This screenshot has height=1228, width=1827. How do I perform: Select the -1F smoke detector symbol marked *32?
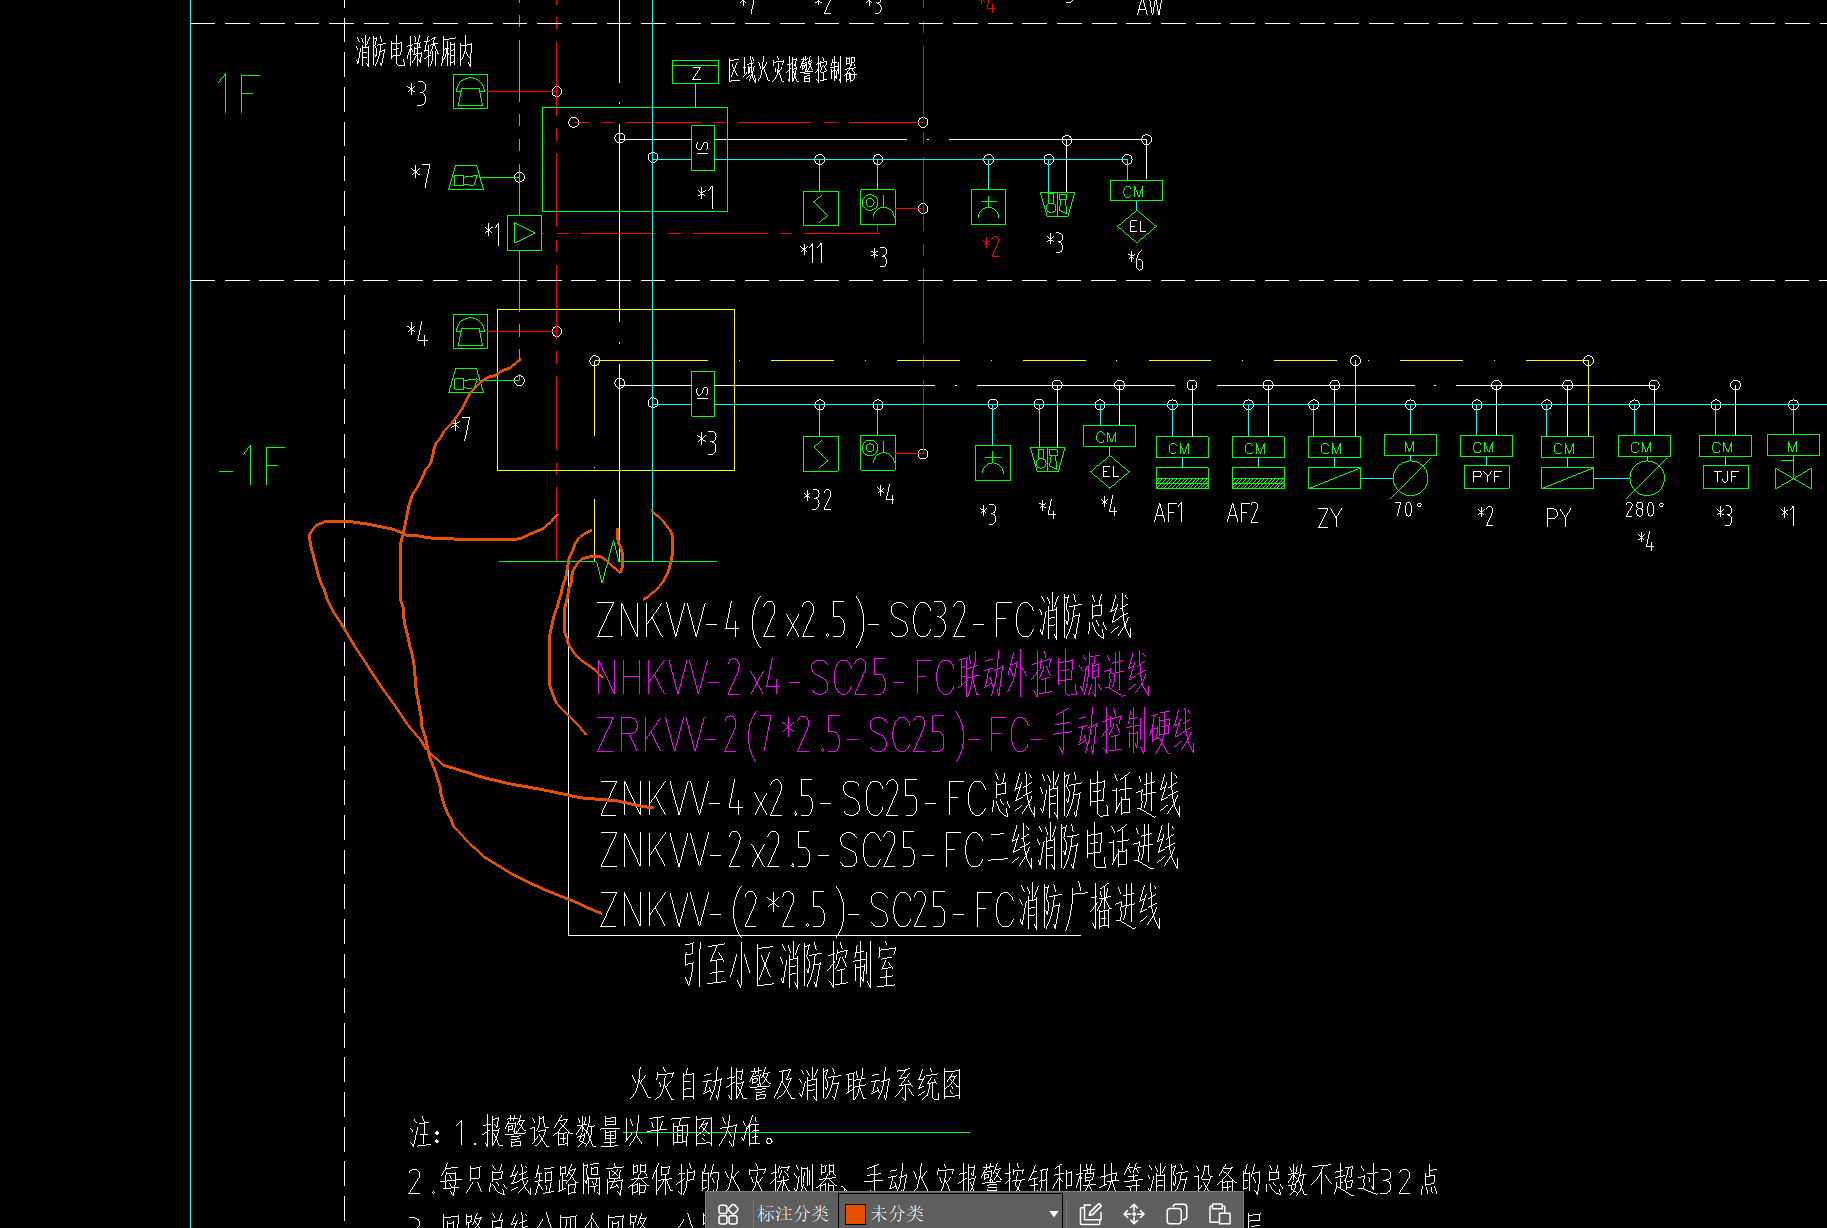click(x=821, y=454)
